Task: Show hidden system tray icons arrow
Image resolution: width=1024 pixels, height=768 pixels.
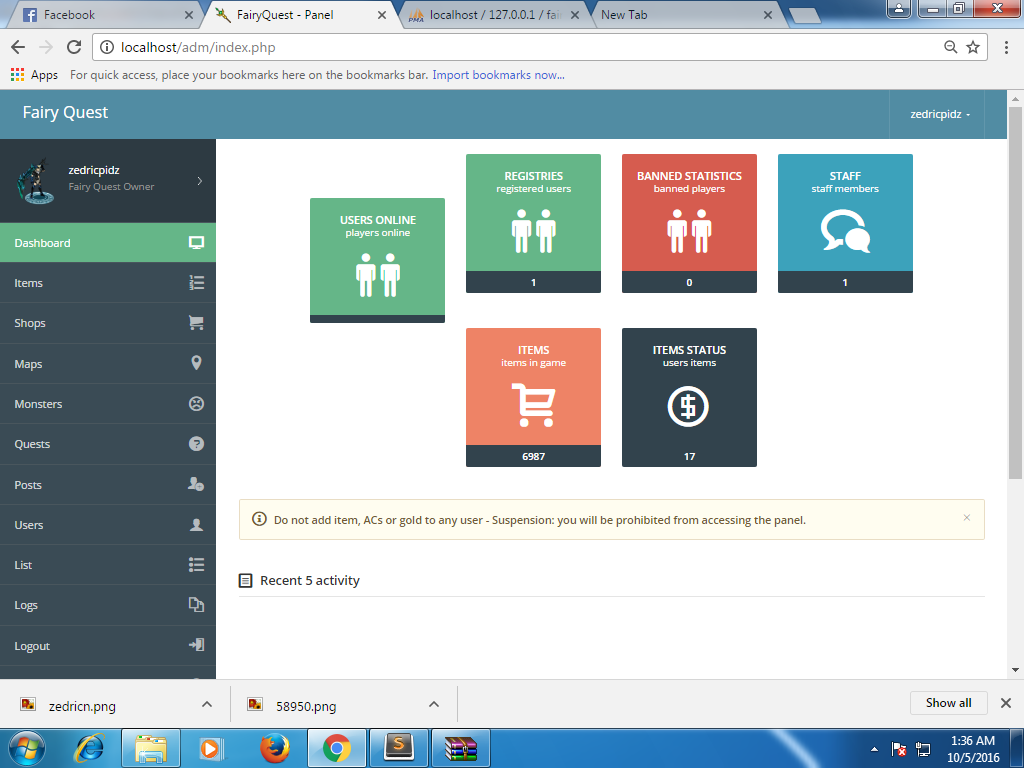Action: tap(874, 749)
